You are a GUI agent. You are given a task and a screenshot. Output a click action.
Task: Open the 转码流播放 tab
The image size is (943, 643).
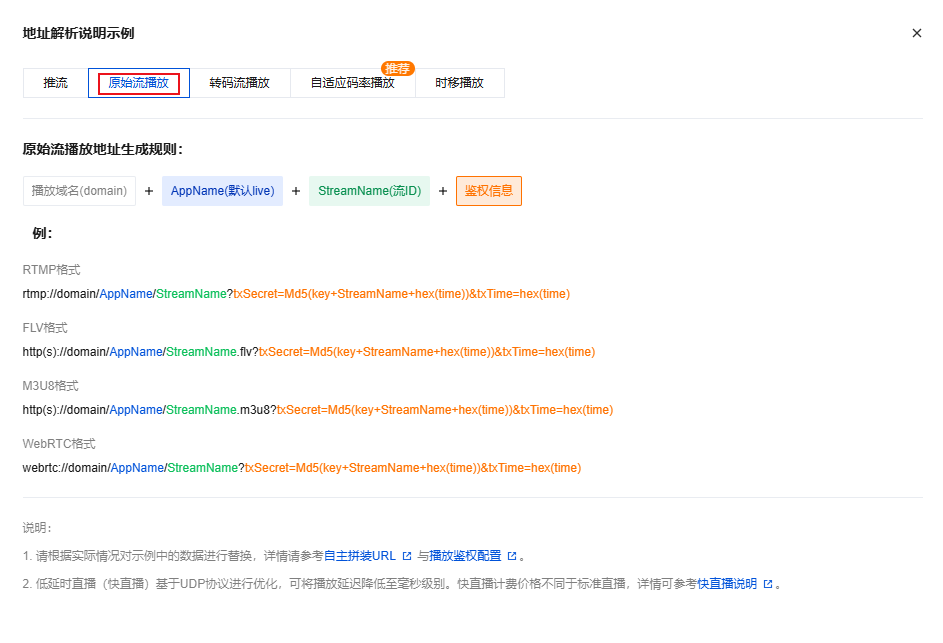tap(239, 83)
